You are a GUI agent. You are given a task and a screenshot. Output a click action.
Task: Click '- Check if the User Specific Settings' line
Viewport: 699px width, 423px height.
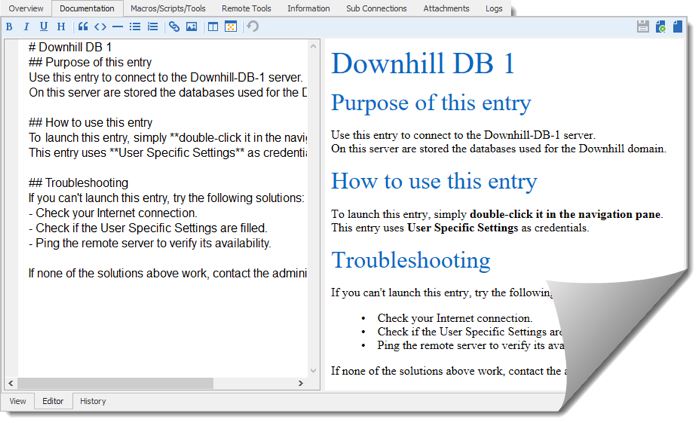[x=148, y=228]
